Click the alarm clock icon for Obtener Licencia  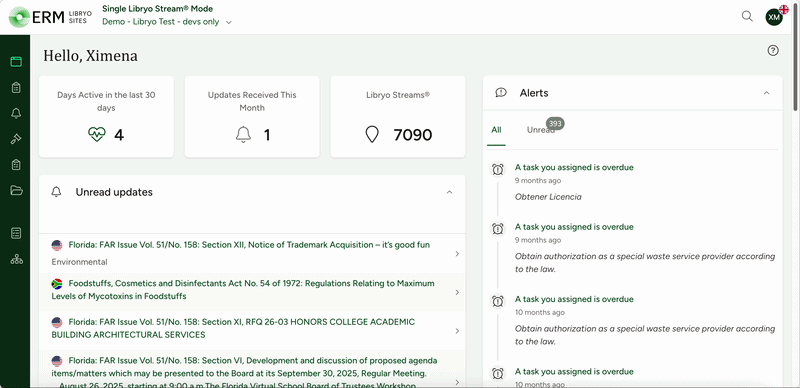coord(498,169)
